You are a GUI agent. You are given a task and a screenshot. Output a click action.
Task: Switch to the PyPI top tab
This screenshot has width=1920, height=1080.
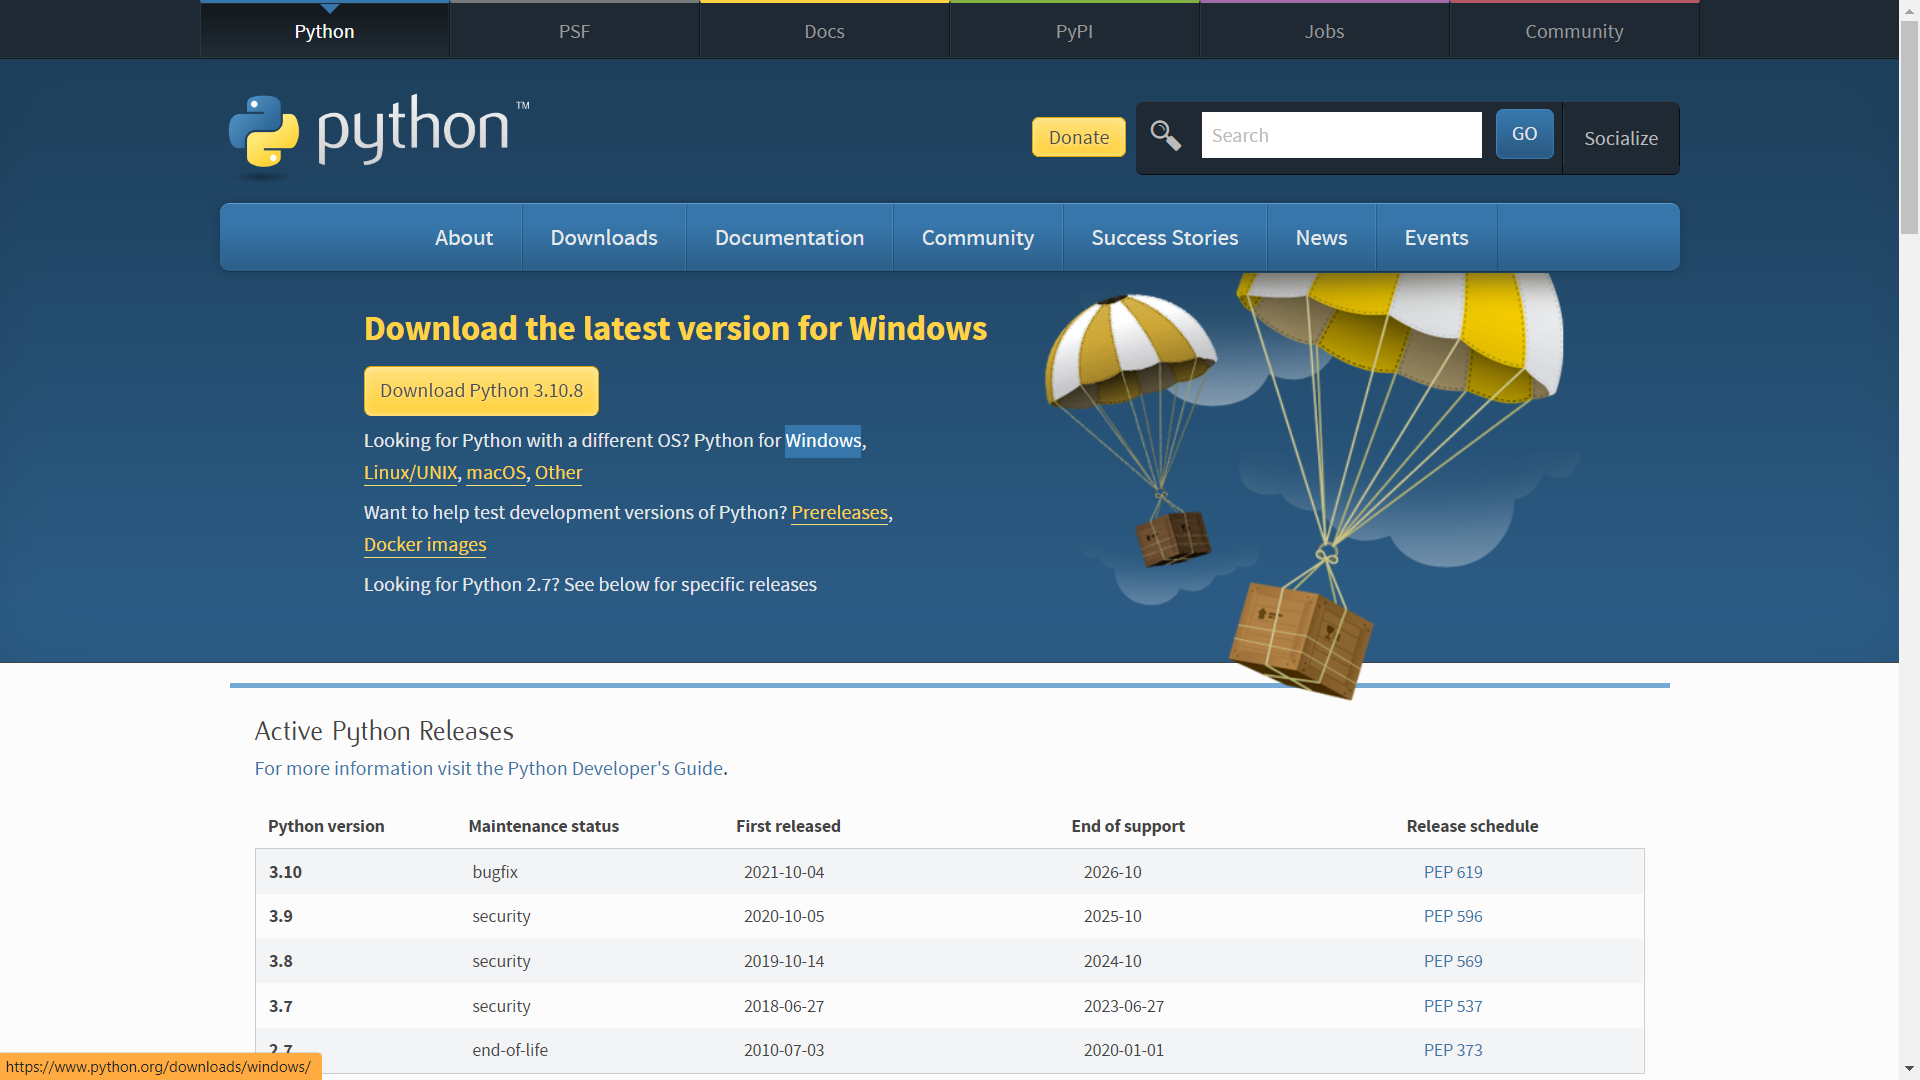[1074, 31]
